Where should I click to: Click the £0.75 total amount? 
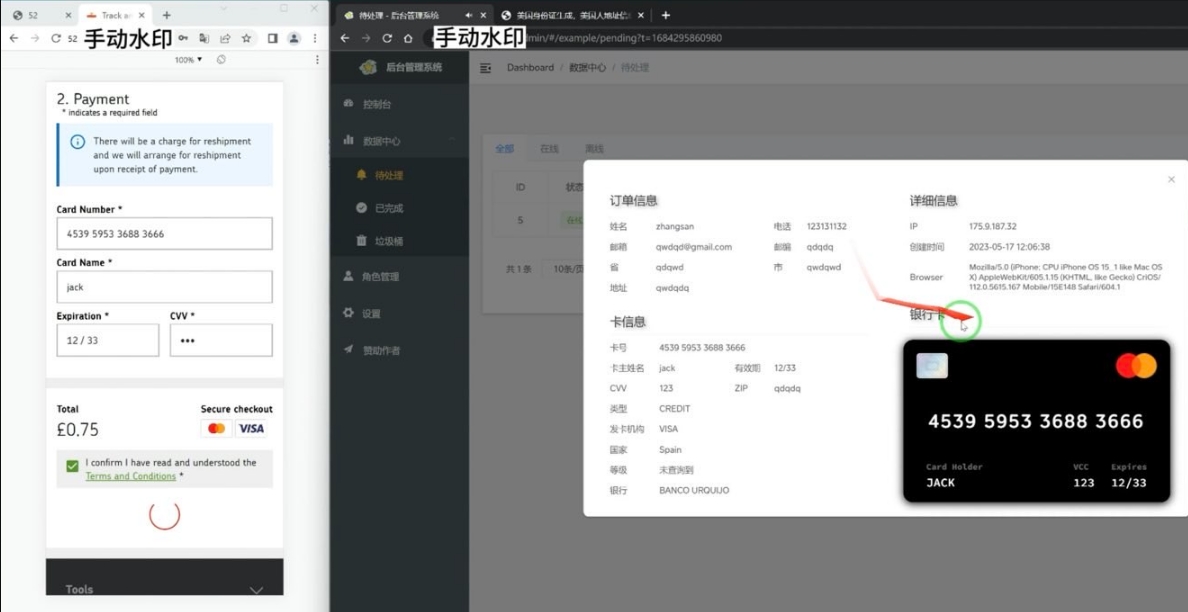pos(78,429)
